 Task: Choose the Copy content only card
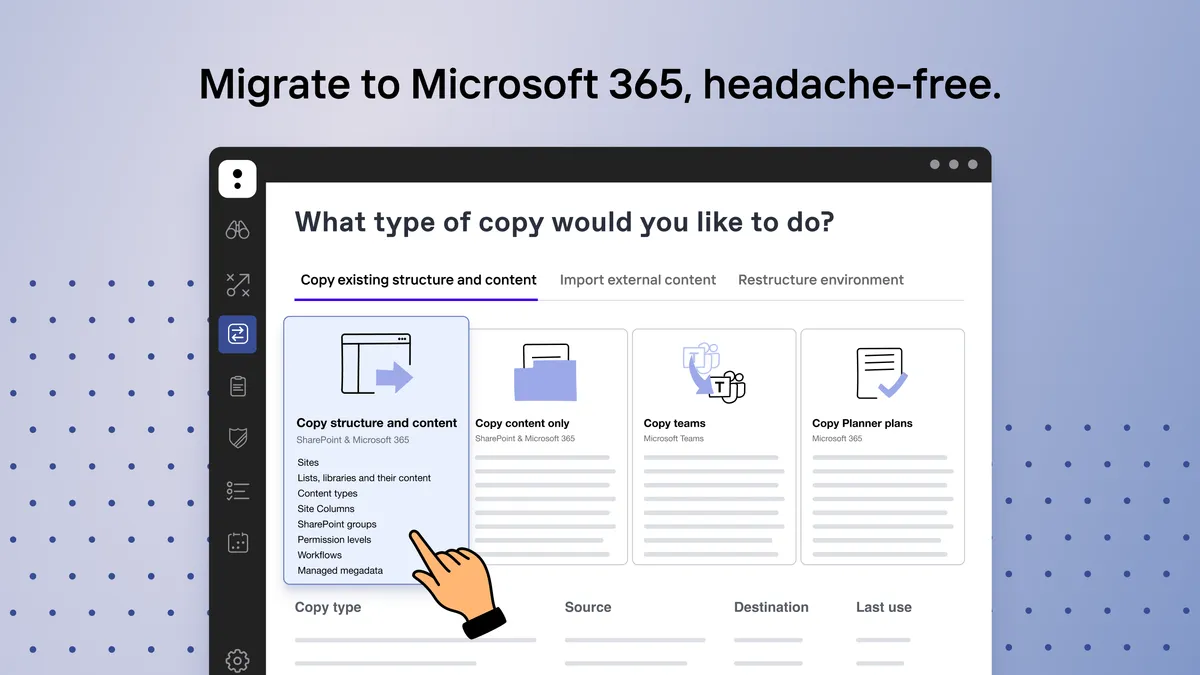[x=549, y=446]
